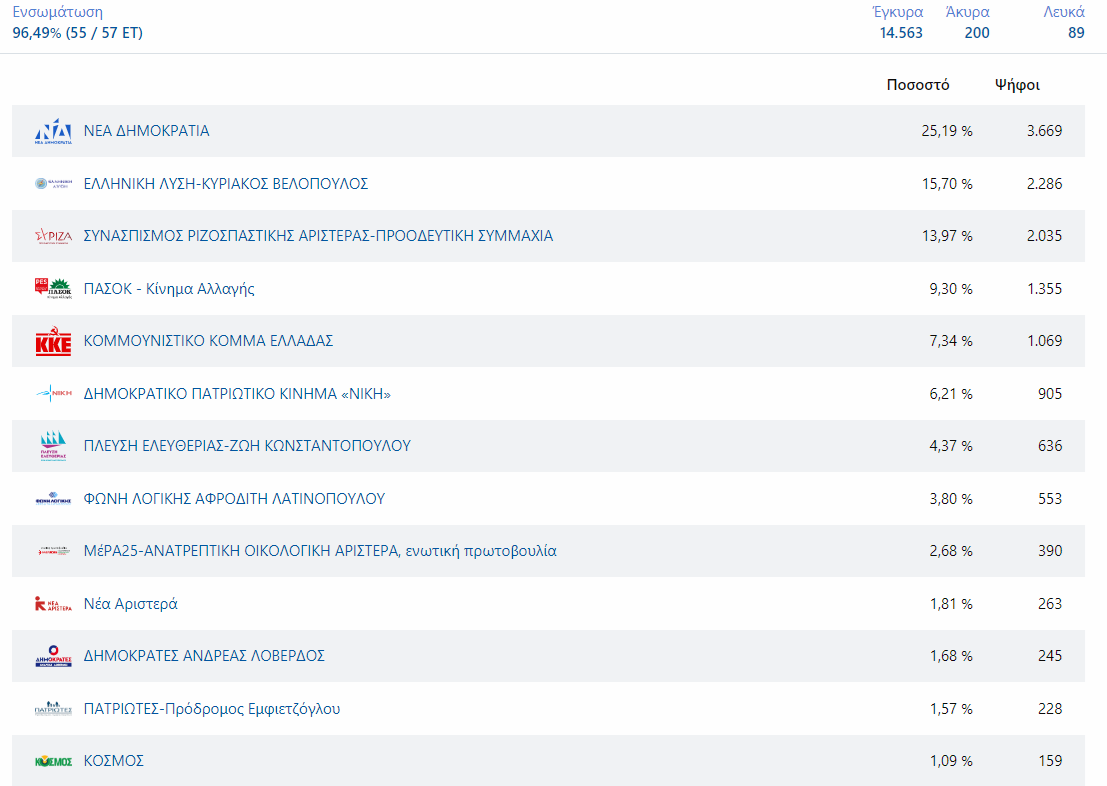The image size is (1107, 786).
Task: Click the ΠΑΣΟΚ party logo
Action: click(54, 288)
